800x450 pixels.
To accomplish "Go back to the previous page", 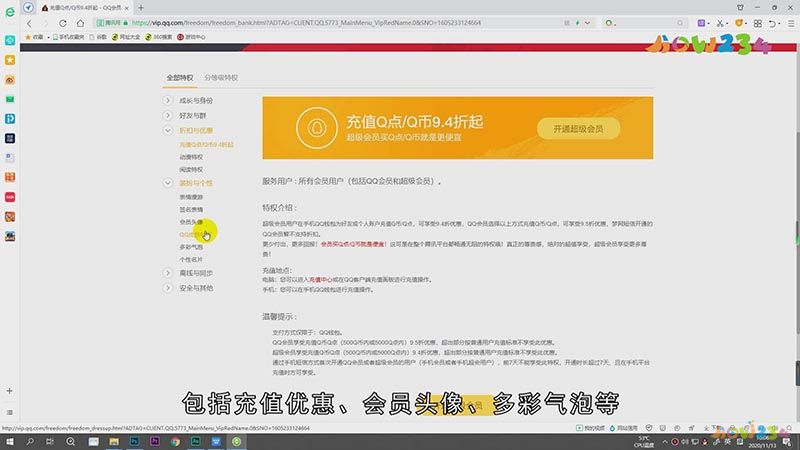I will tap(29, 23).
